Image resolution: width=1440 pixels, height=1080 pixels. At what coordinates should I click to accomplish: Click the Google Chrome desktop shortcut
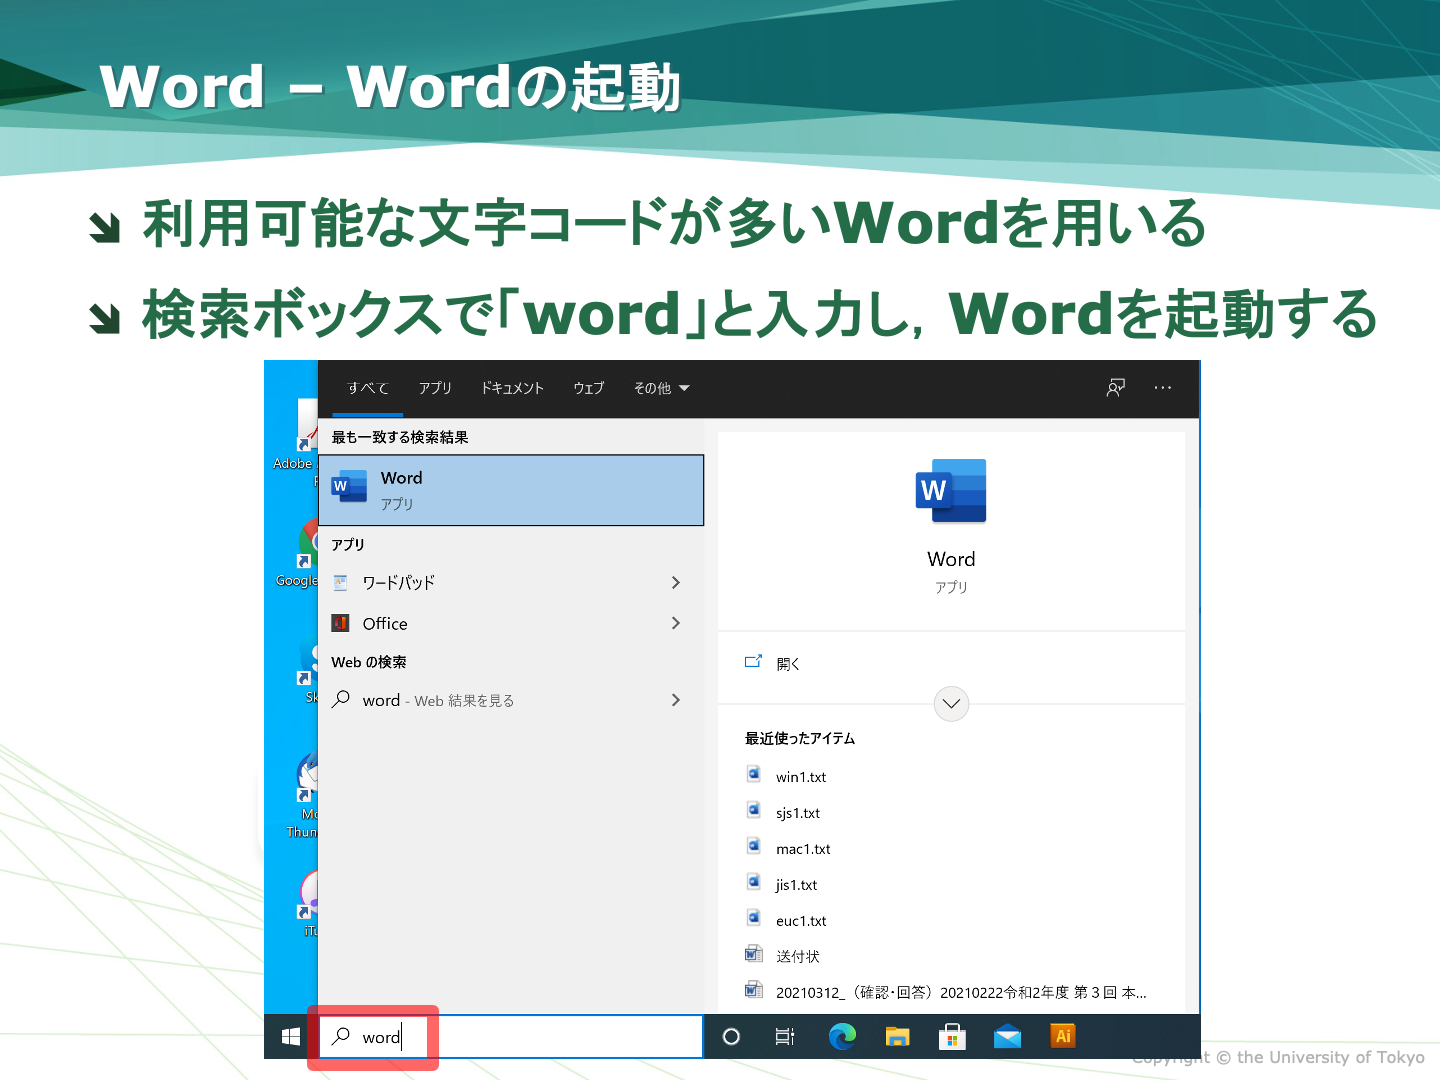point(297,554)
